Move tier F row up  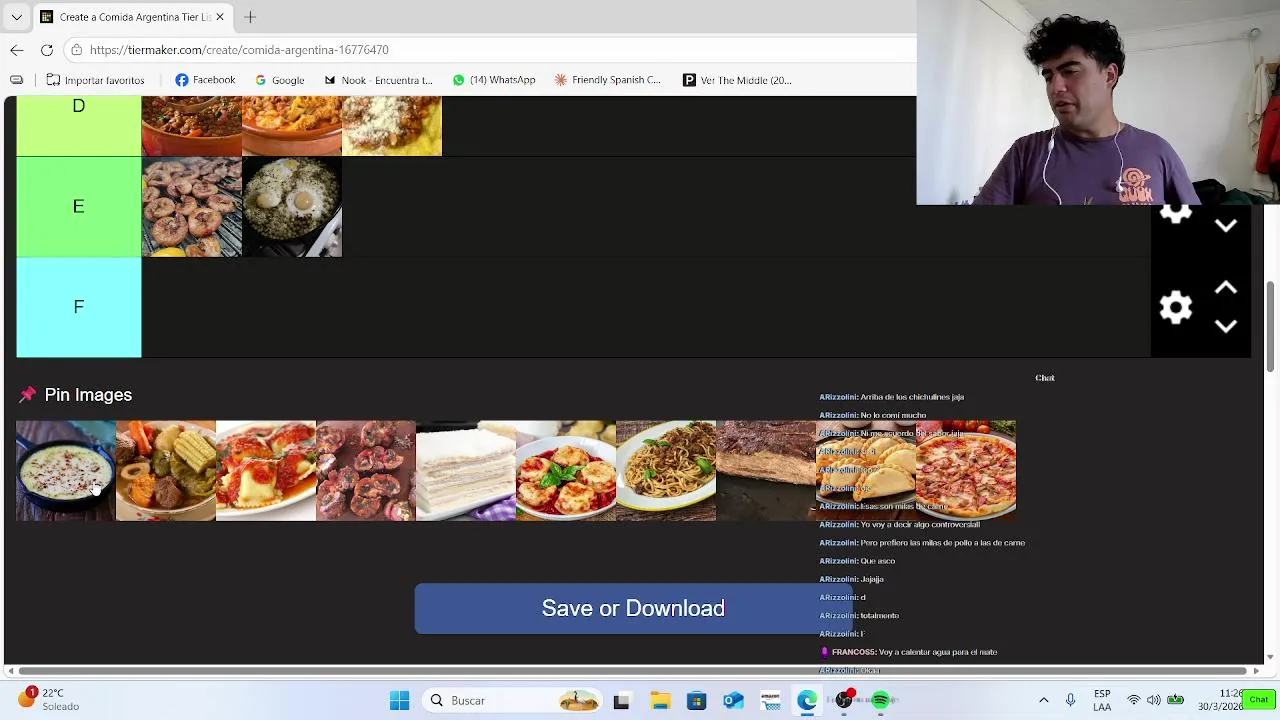tap(1226, 289)
